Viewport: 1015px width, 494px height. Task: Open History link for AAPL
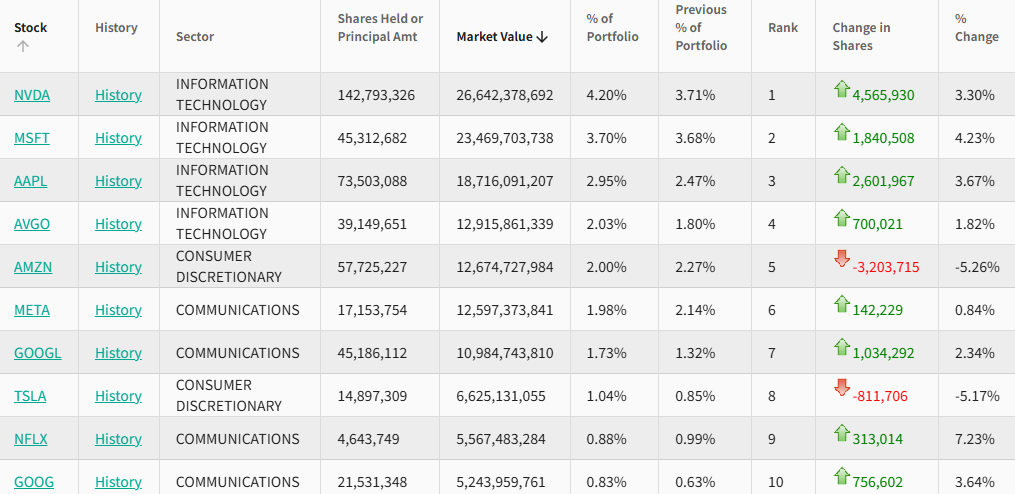pos(118,181)
